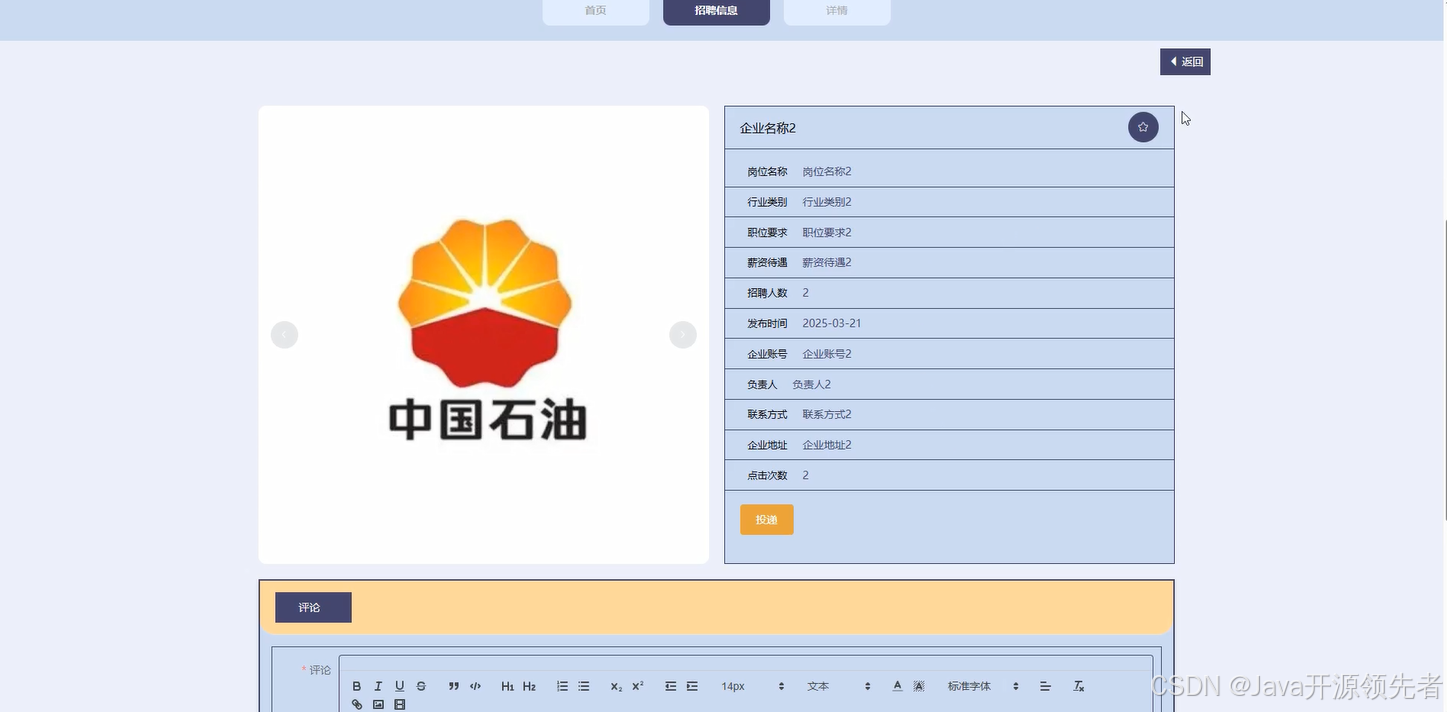Apply bold formatting in the comment editor
The height and width of the screenshot is (712, 1447).
(x=356, y=686)
